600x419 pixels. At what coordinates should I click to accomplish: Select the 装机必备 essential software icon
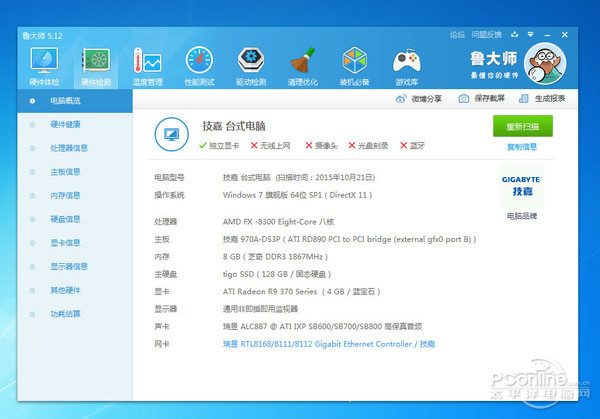pos(355,62)
